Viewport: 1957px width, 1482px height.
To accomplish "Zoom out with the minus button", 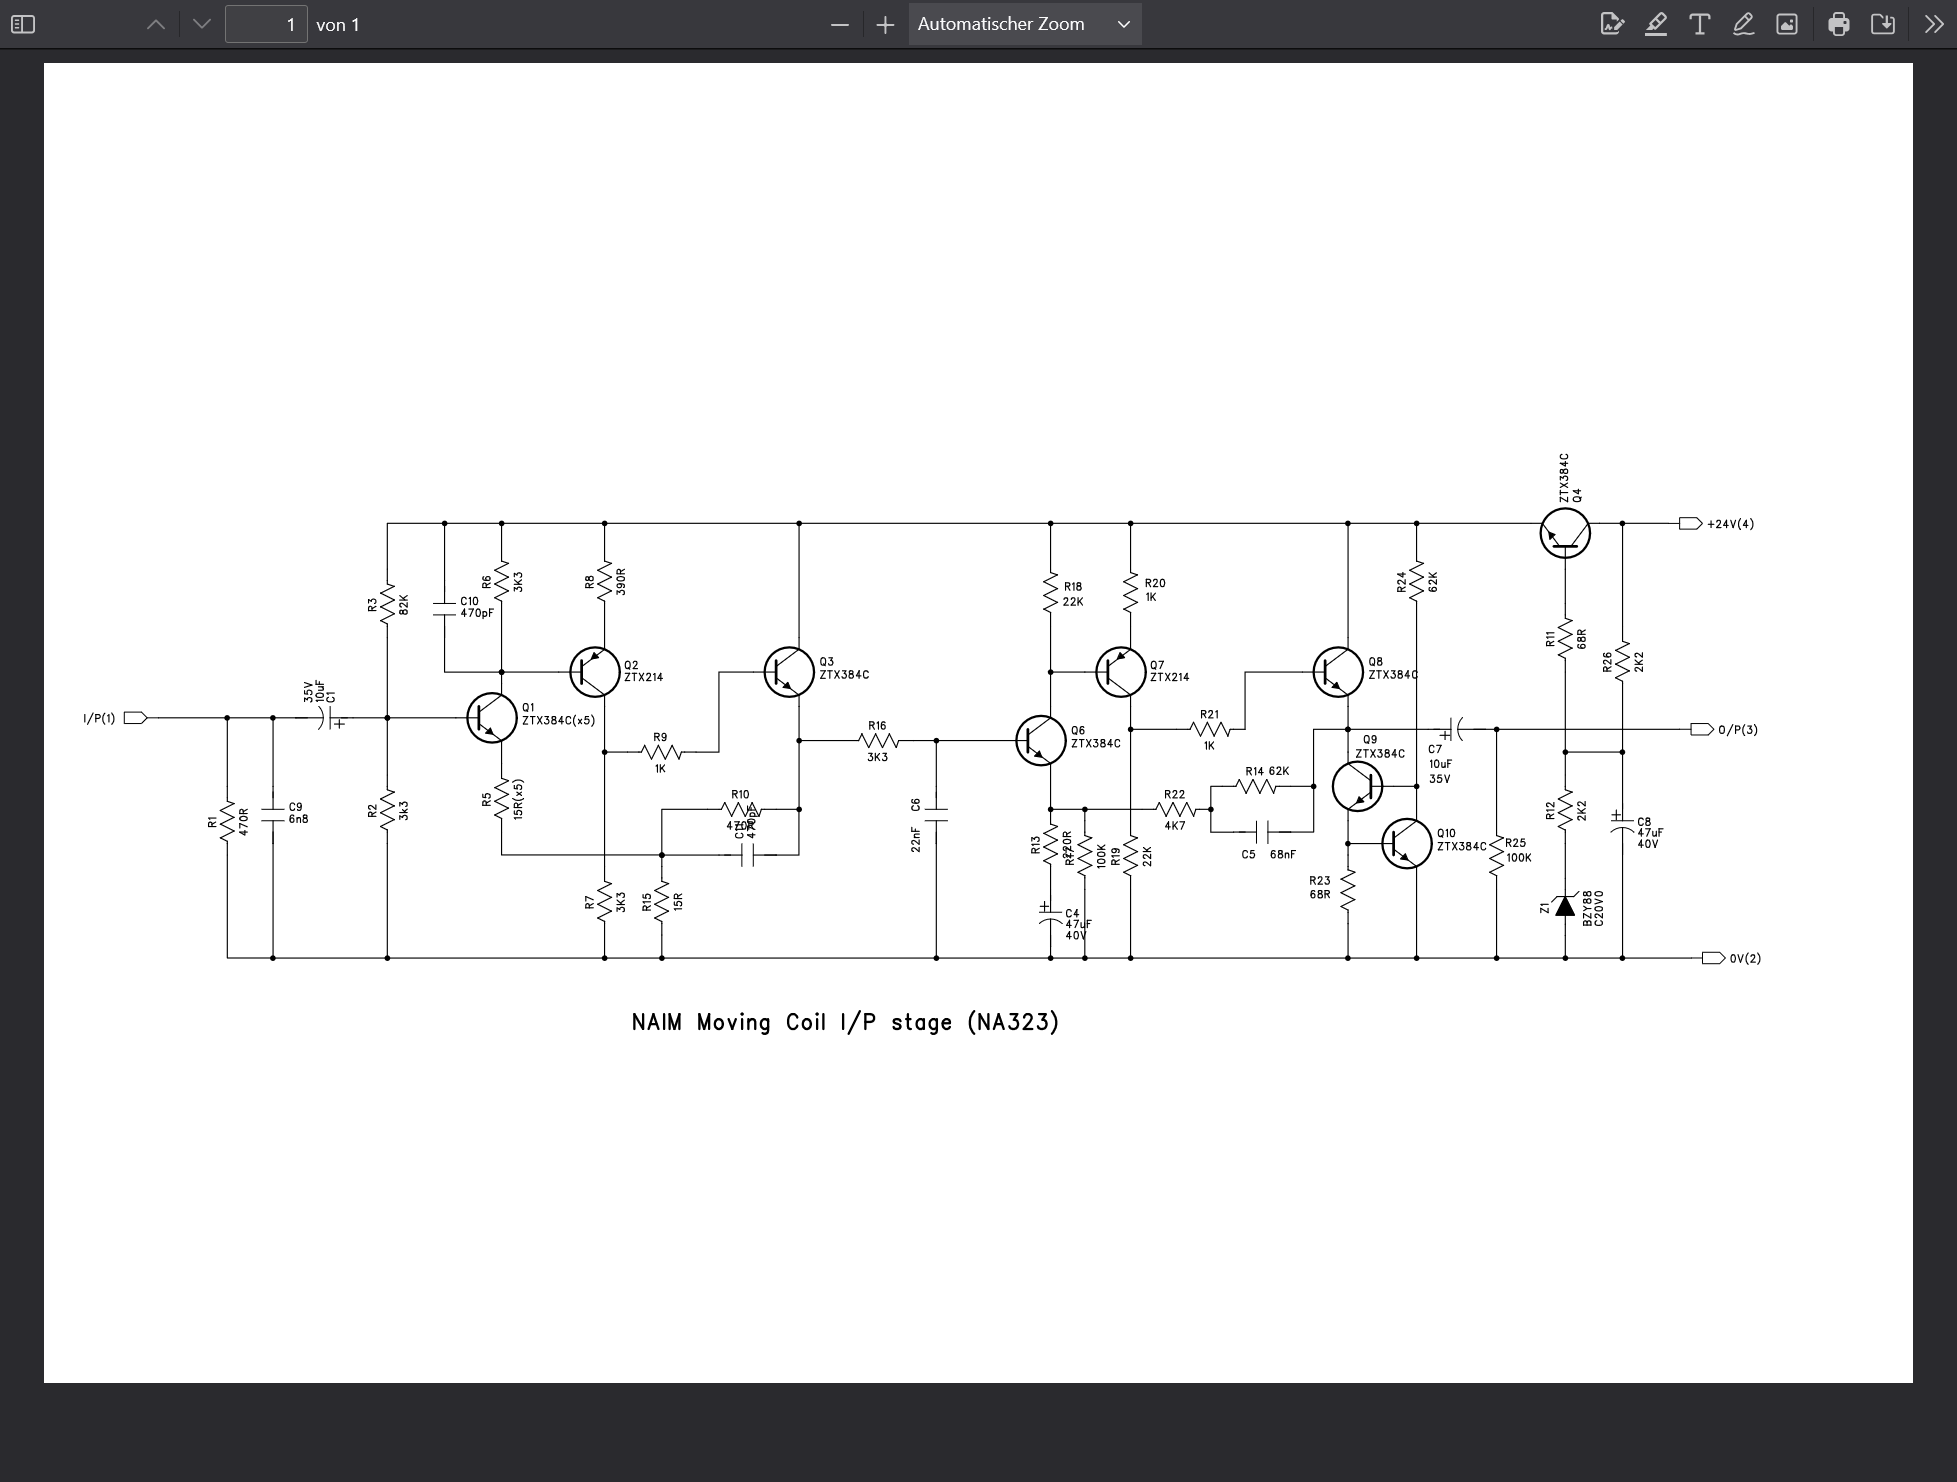I will point(840,24).
